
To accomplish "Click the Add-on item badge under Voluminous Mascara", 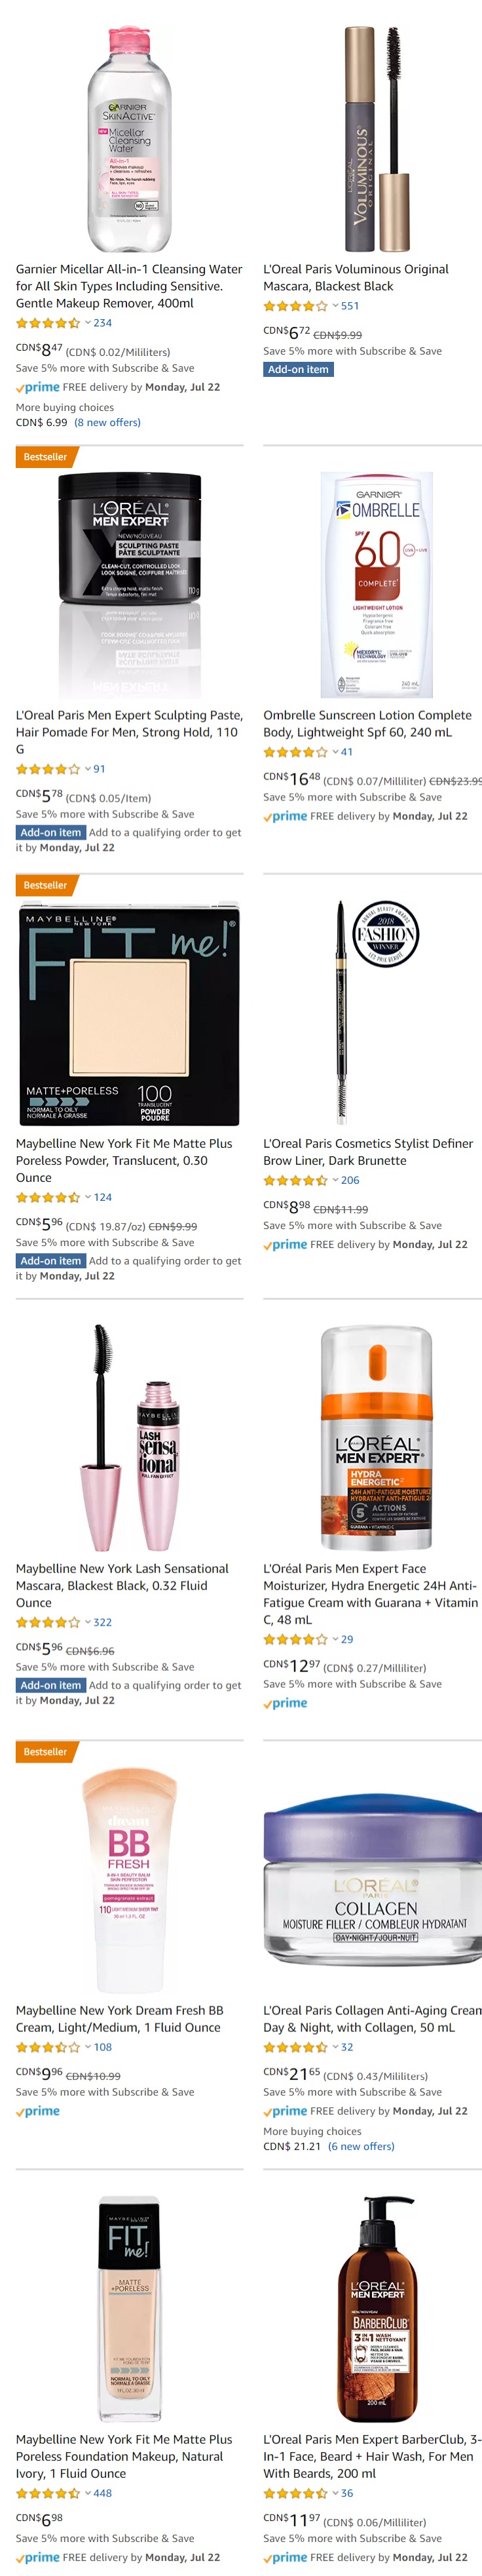I will click(298, 369).
